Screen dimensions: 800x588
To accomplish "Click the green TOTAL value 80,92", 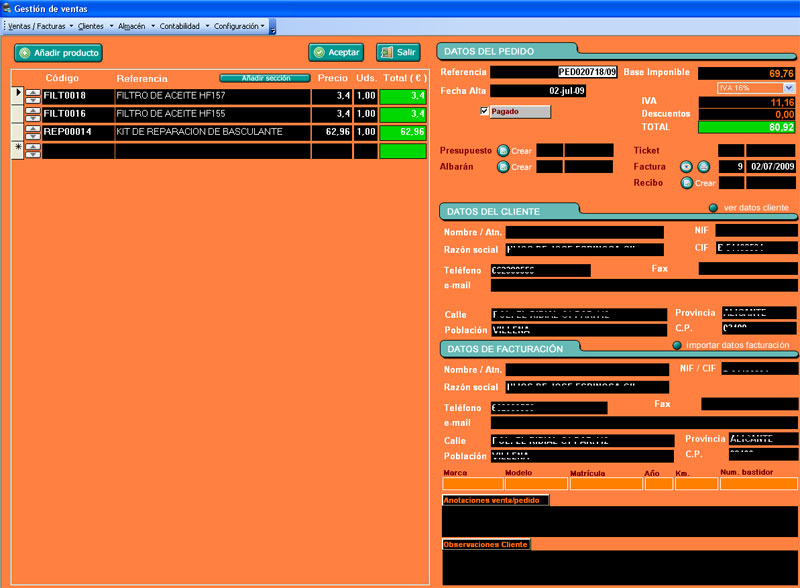I will (x=746, y=127).
